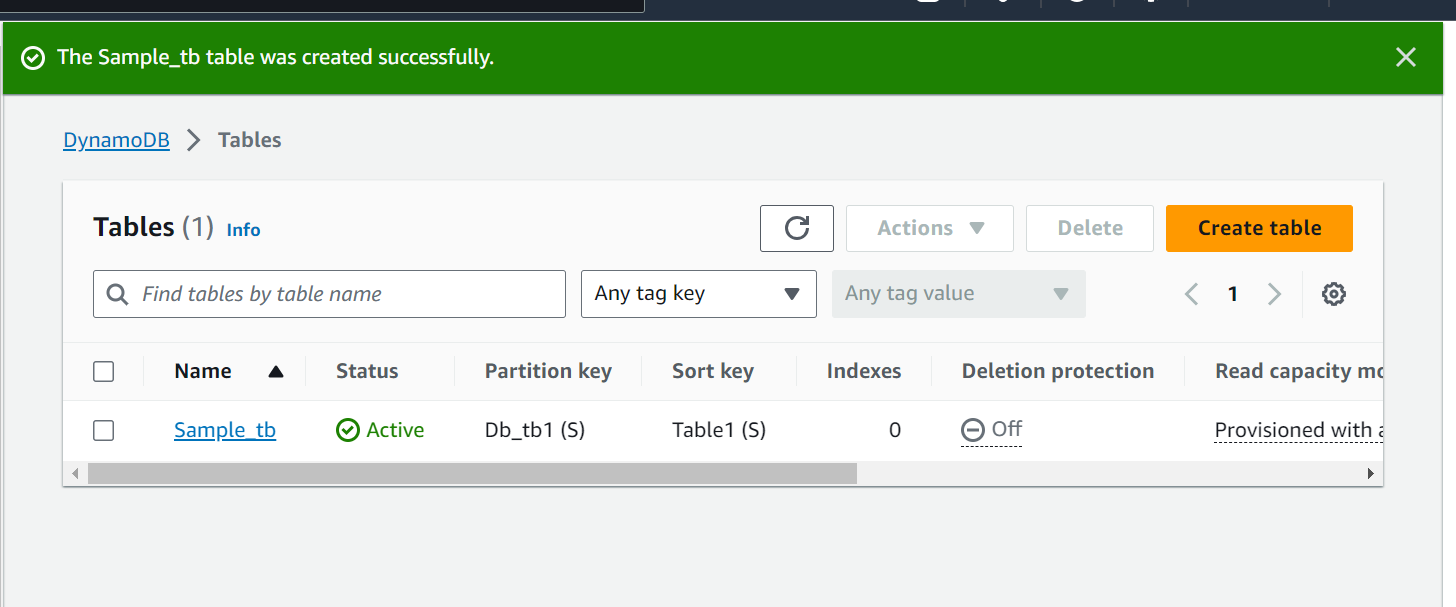Focus the Find tables by name field
The width and height of the screenshot is (1456, 607).
pyautogui.click(x=329, y=294)
